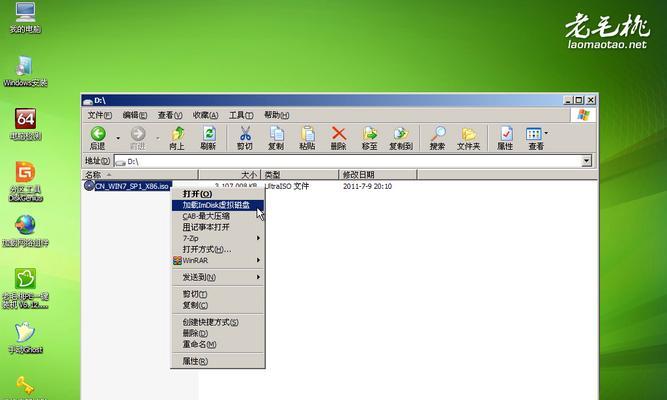
Task: Click the D:\ address input field
Action: [x=348, y=161]
